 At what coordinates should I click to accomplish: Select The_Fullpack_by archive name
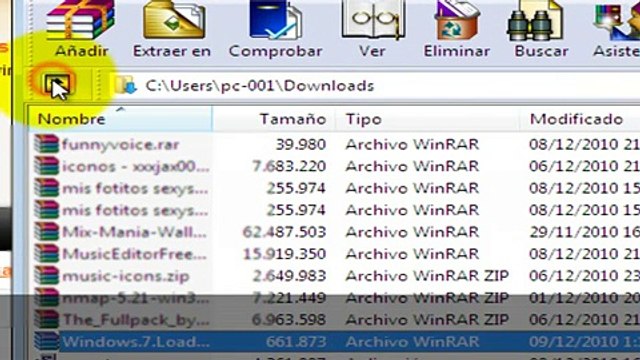pos(136,320)
